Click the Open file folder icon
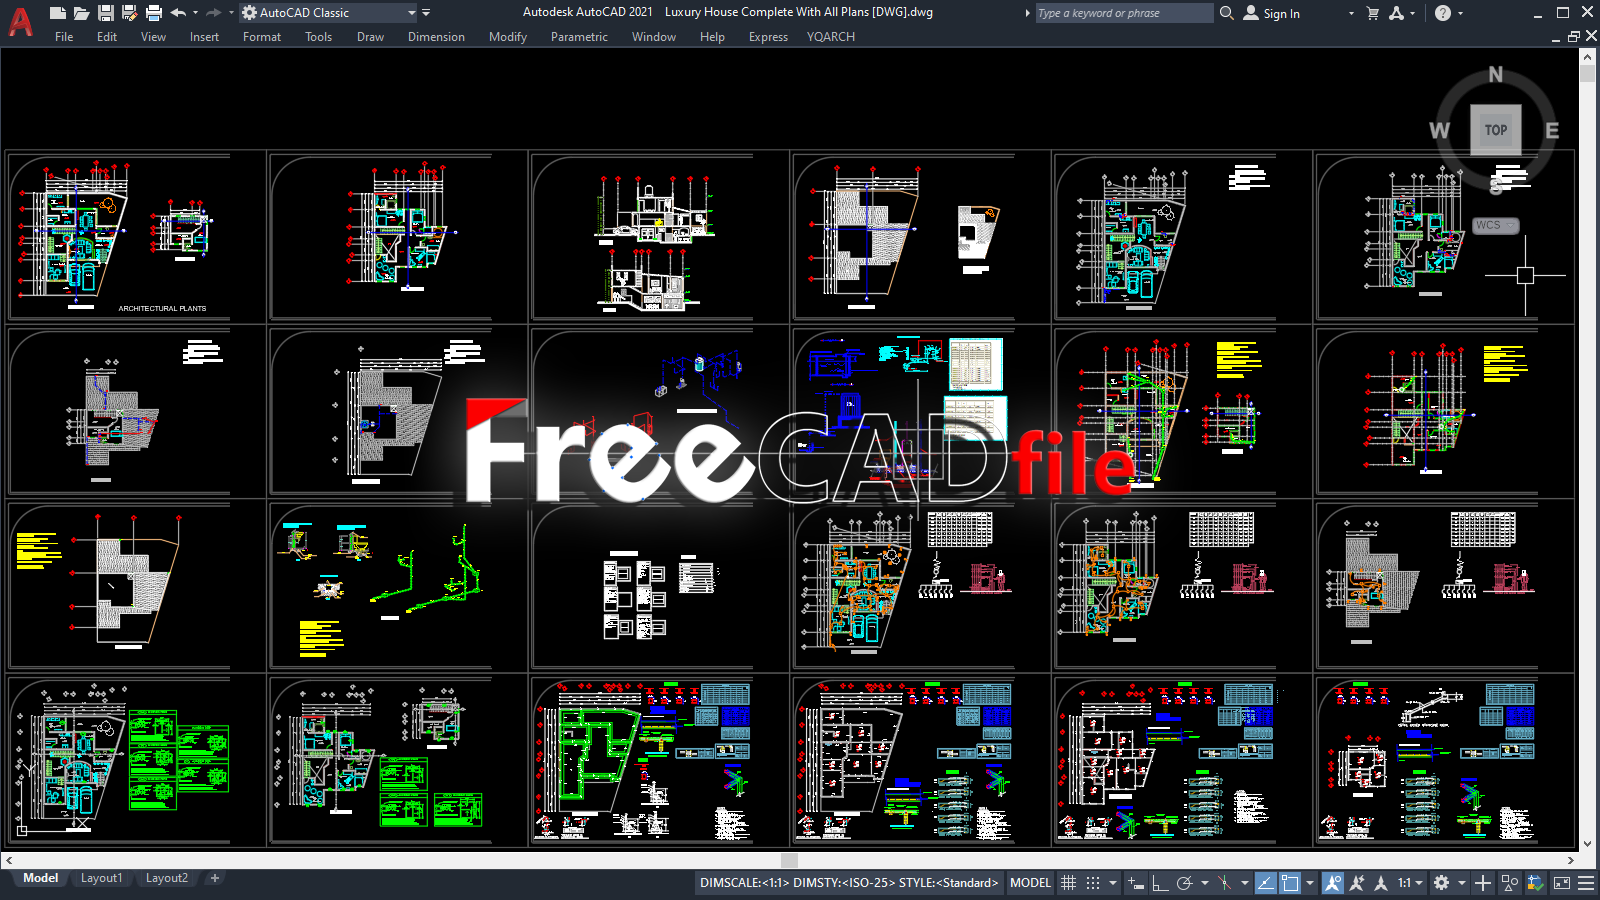This screenshot has height=900, width=1600. 81,13
